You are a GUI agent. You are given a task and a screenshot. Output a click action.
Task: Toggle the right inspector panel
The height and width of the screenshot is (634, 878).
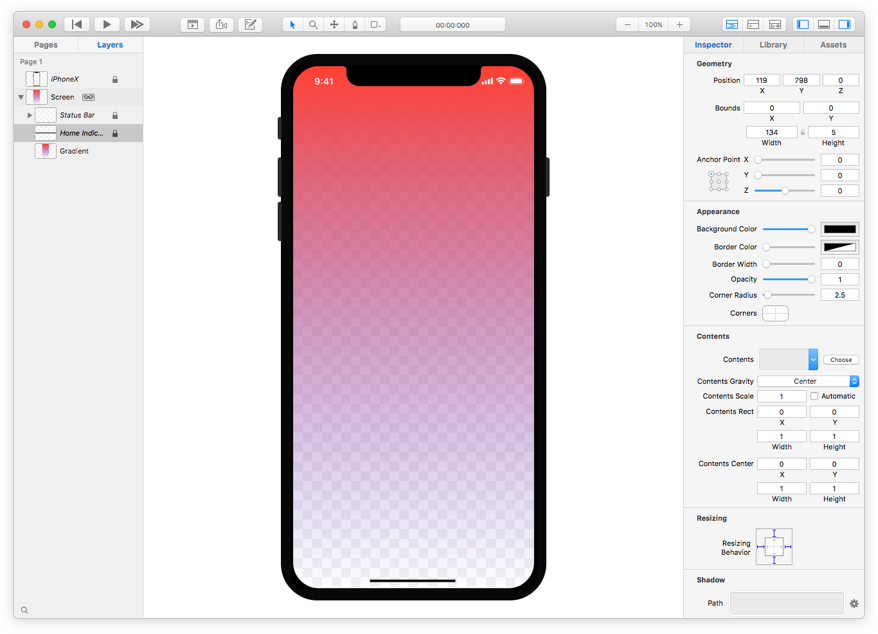click(845, 25)
